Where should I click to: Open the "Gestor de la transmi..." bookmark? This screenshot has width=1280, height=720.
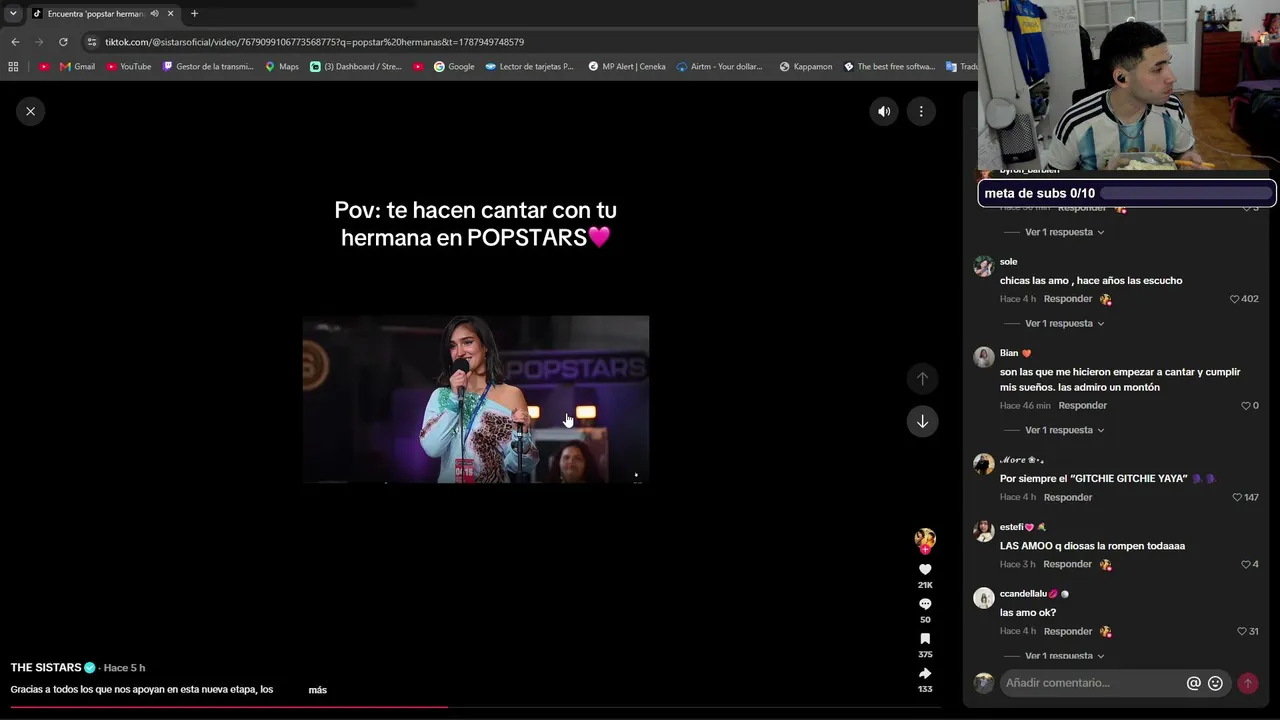(208, 67)
